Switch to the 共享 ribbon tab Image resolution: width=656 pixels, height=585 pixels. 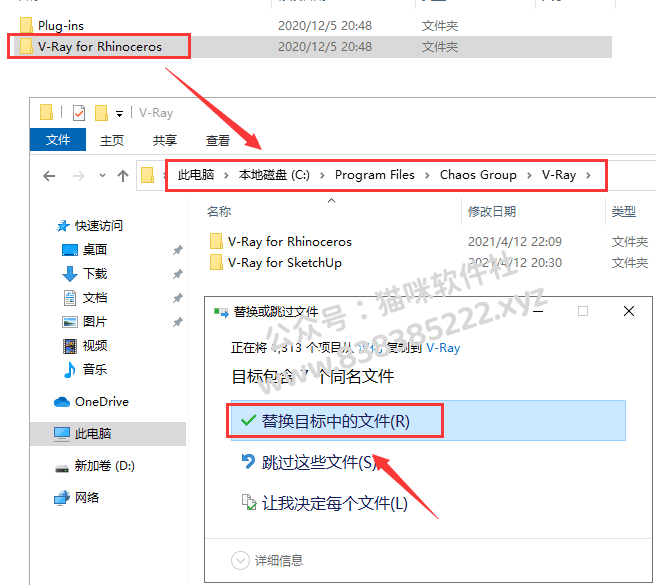click(x=165, y=140)
